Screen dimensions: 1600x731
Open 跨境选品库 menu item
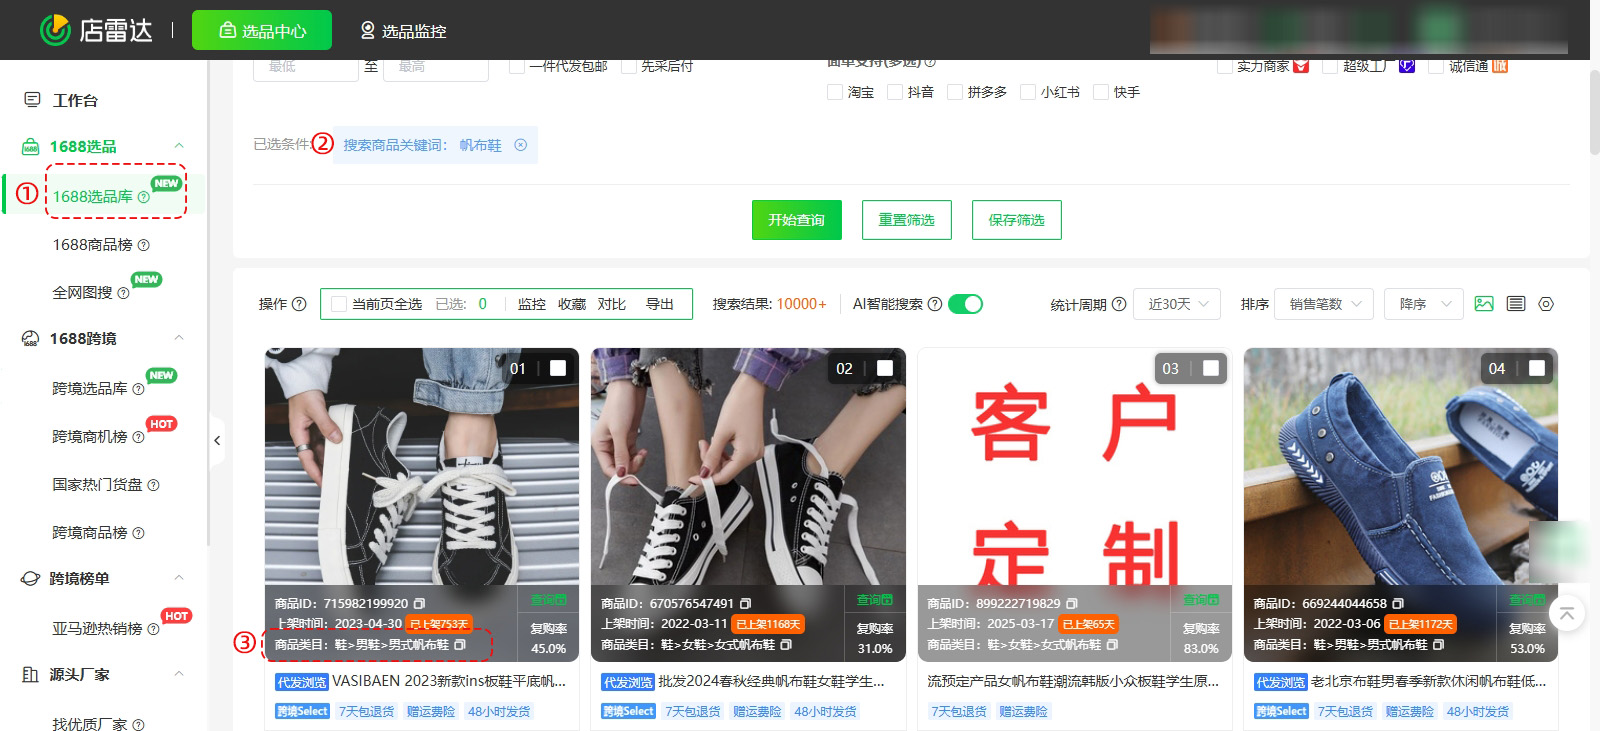point(90,388)
